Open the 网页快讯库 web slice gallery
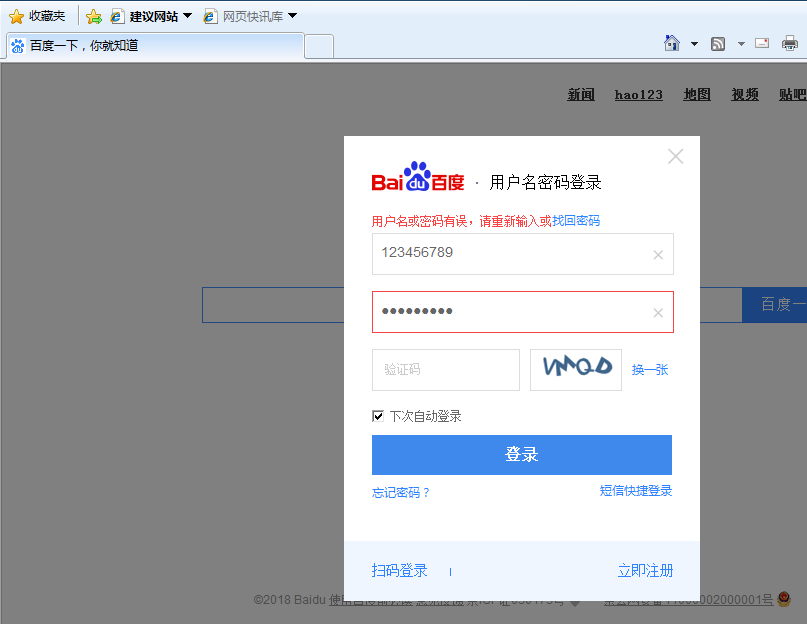The image size is (807, 624). click(x=243, y=16)
